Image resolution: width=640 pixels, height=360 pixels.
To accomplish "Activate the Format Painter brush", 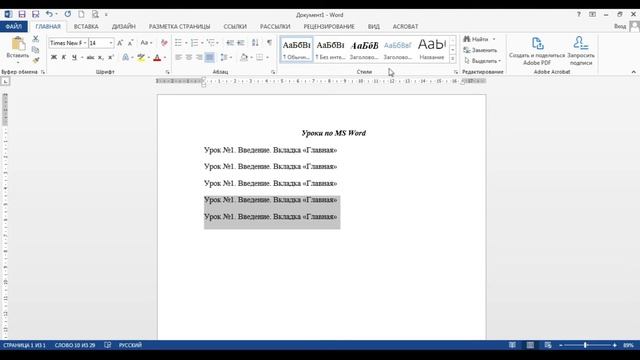I will click(36, 60).
